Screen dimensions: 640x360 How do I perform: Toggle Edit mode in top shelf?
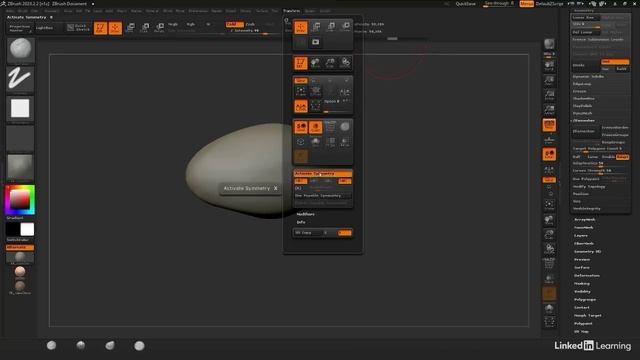pyautogui.click(x=100, y=28)
